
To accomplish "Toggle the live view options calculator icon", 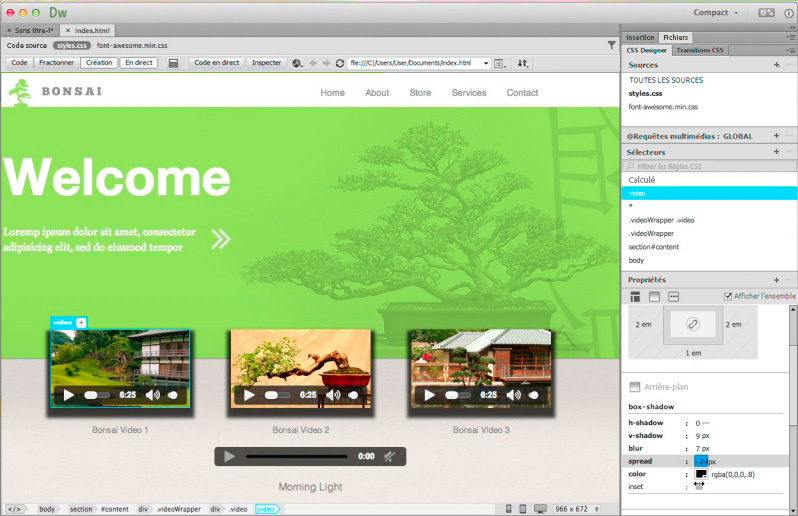I will [174, 63].
